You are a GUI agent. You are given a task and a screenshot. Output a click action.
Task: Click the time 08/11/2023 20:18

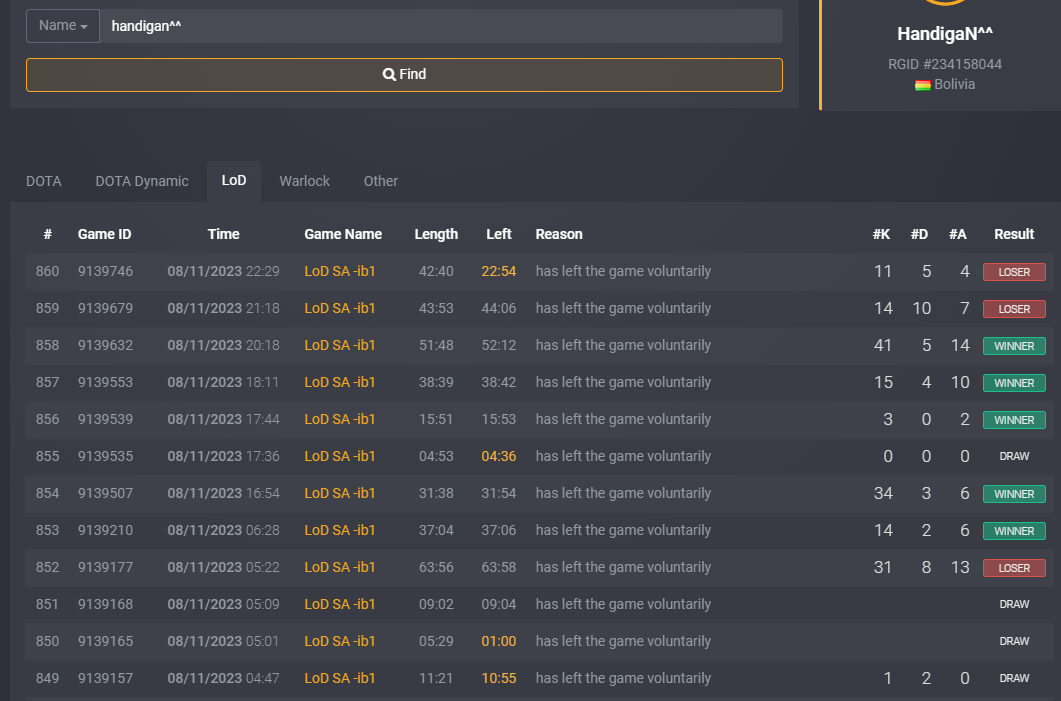pyautogui.click(x=223, y=345)
